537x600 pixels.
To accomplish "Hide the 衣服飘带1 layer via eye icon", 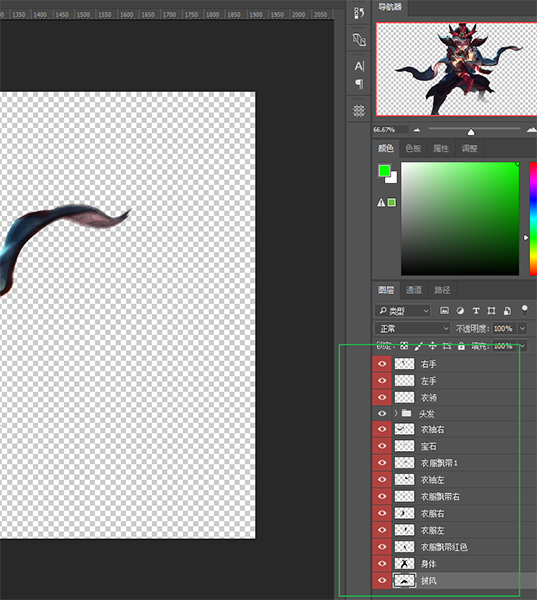I will pos(382,463).
